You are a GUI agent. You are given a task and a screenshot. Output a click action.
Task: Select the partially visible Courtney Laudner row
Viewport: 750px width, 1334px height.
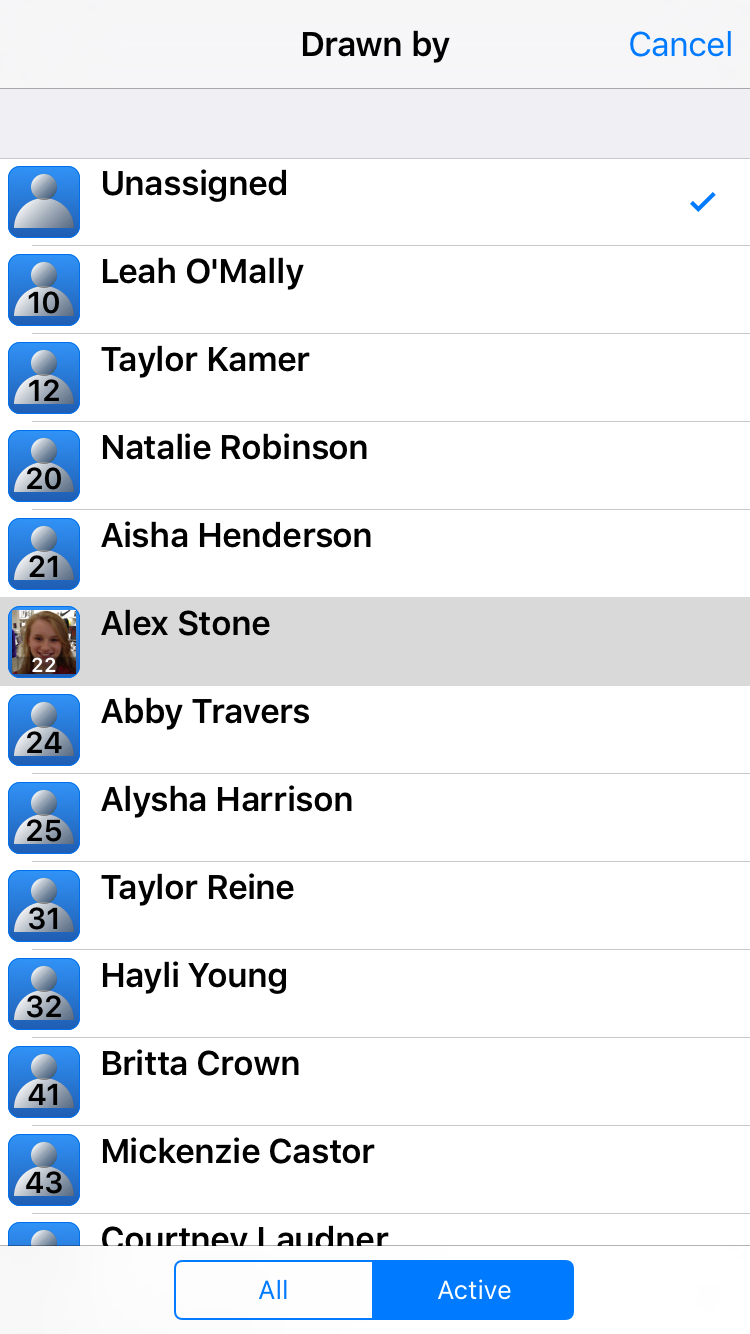245,1234
